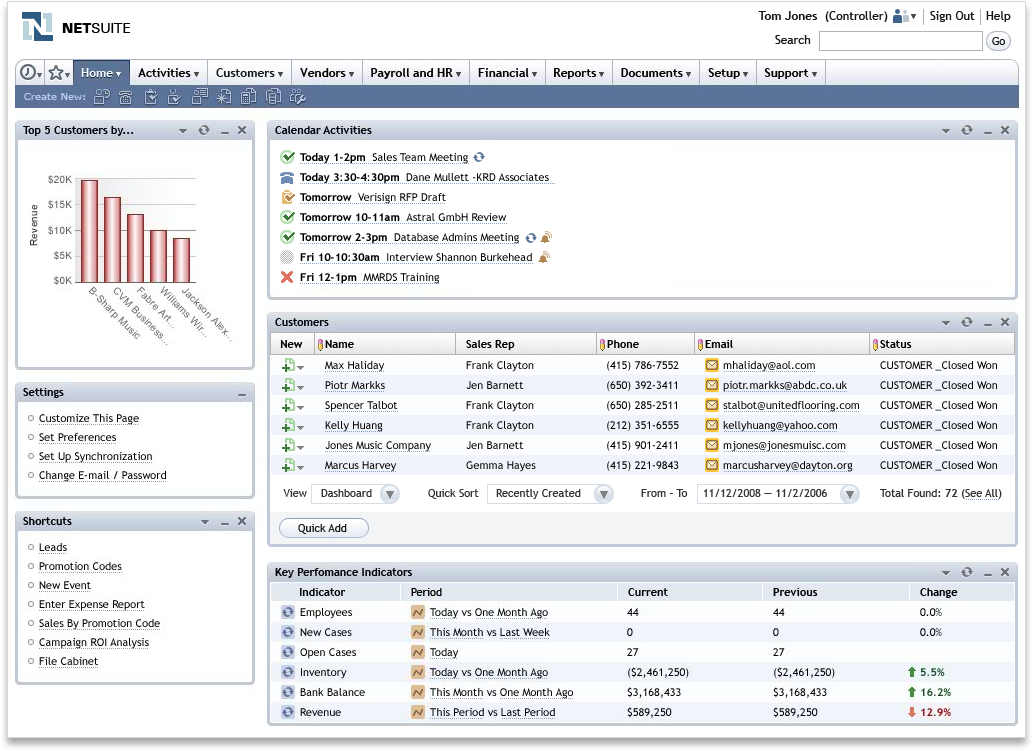
Task: Open the Help link
Action: 998,16
